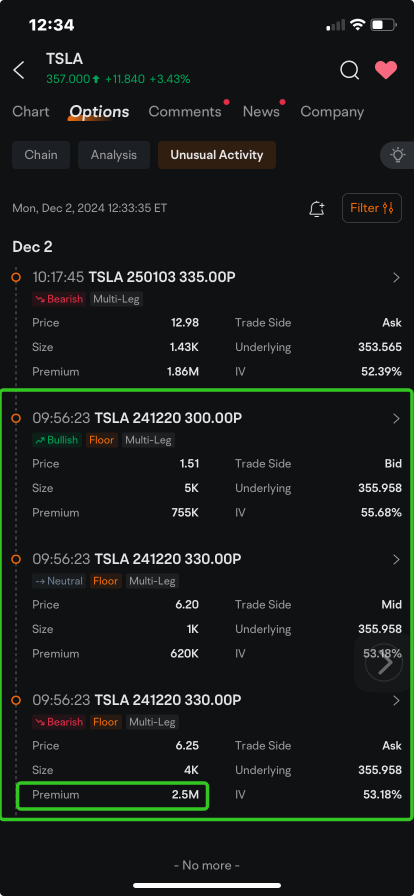
Task: Open the search magnifier icon
Action: [x=349, y=70]
